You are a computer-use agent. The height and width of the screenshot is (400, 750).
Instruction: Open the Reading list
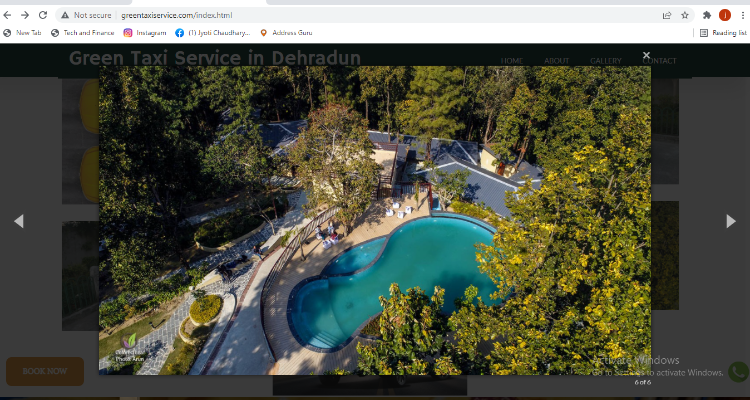(723, 33)
